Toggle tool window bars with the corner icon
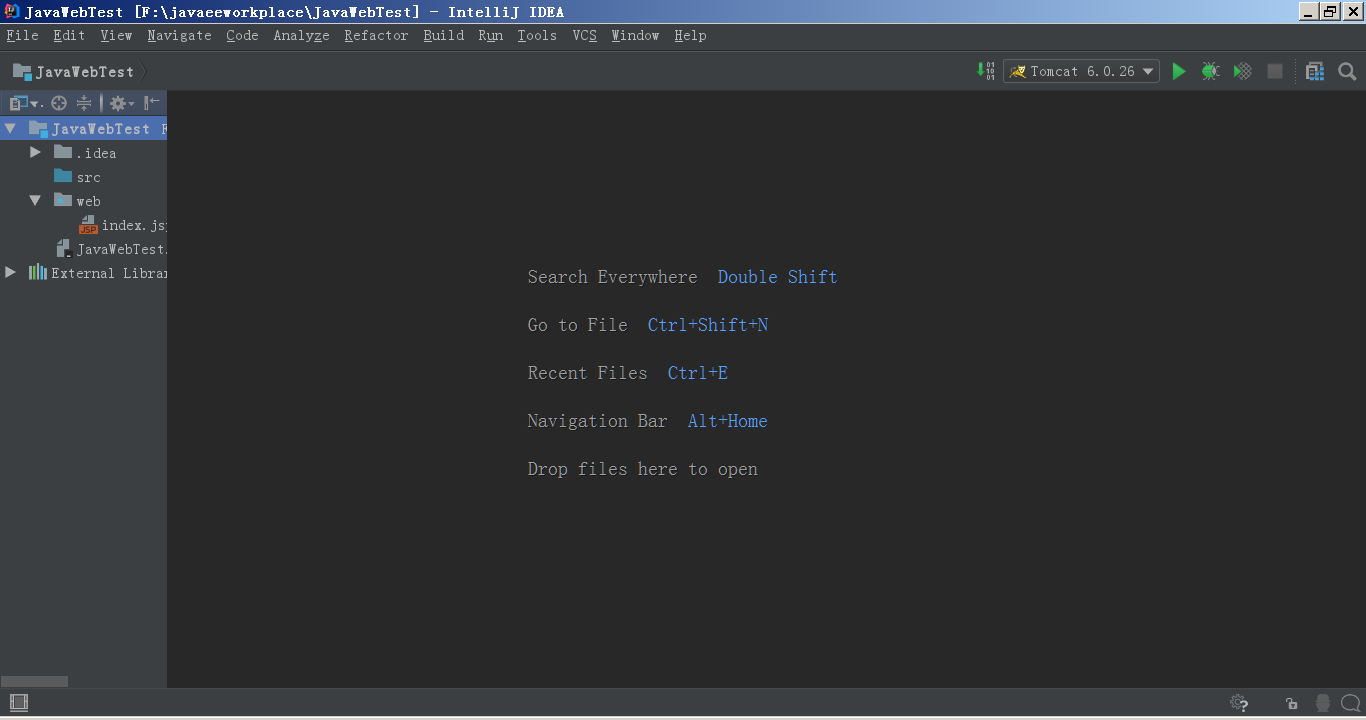Viewport: 1366px width, 720px height. [18, 703]
